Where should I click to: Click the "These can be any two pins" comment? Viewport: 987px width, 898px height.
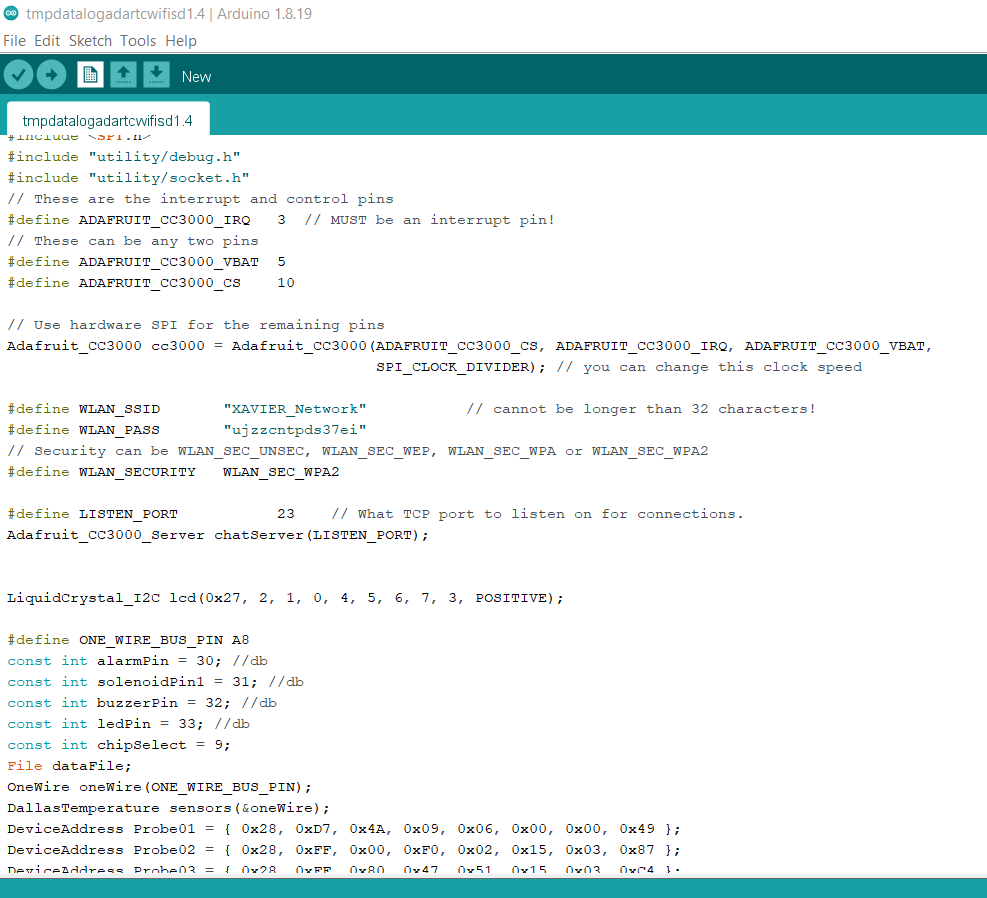coord(133,241)
